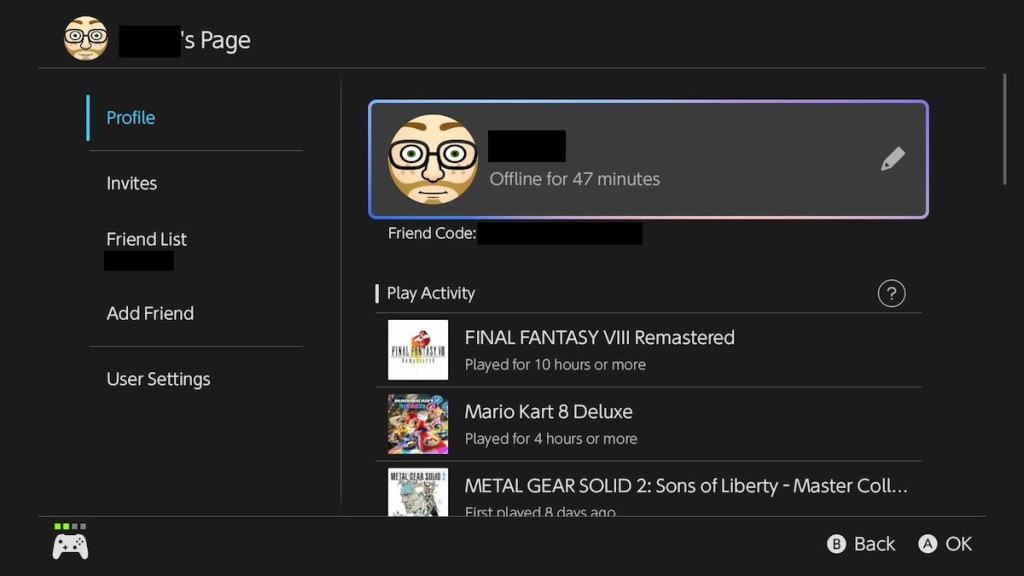Image resolution: width=1024 pixels, height=576 pixels.
Task: Open the Profile section in the sidebar
Action: [130, 117]
